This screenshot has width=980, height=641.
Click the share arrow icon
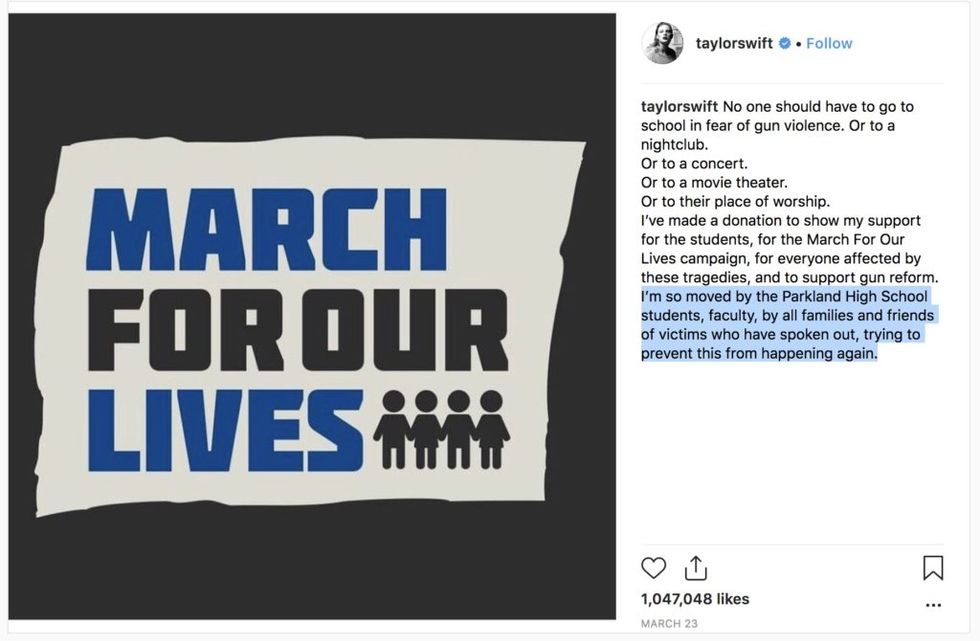(696, 568)
